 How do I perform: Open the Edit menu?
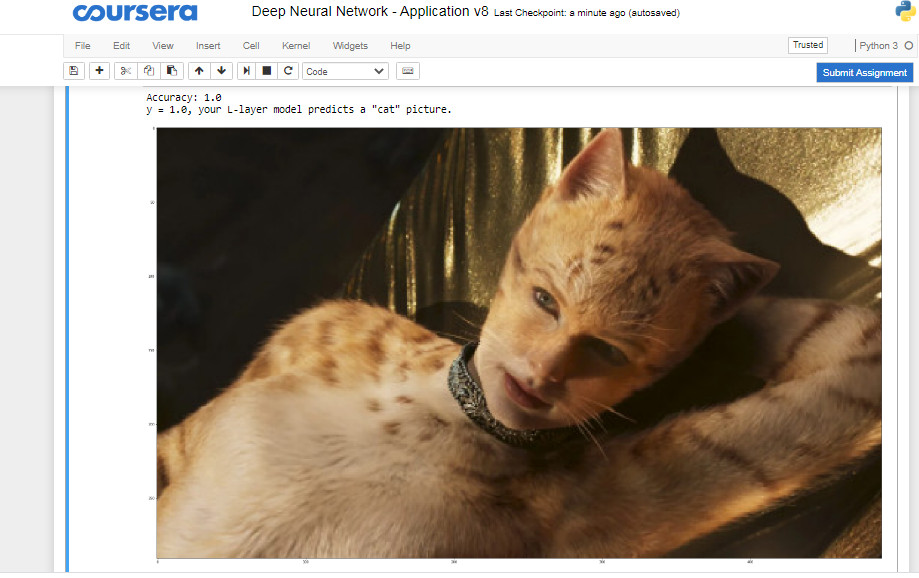coord(121,46)
